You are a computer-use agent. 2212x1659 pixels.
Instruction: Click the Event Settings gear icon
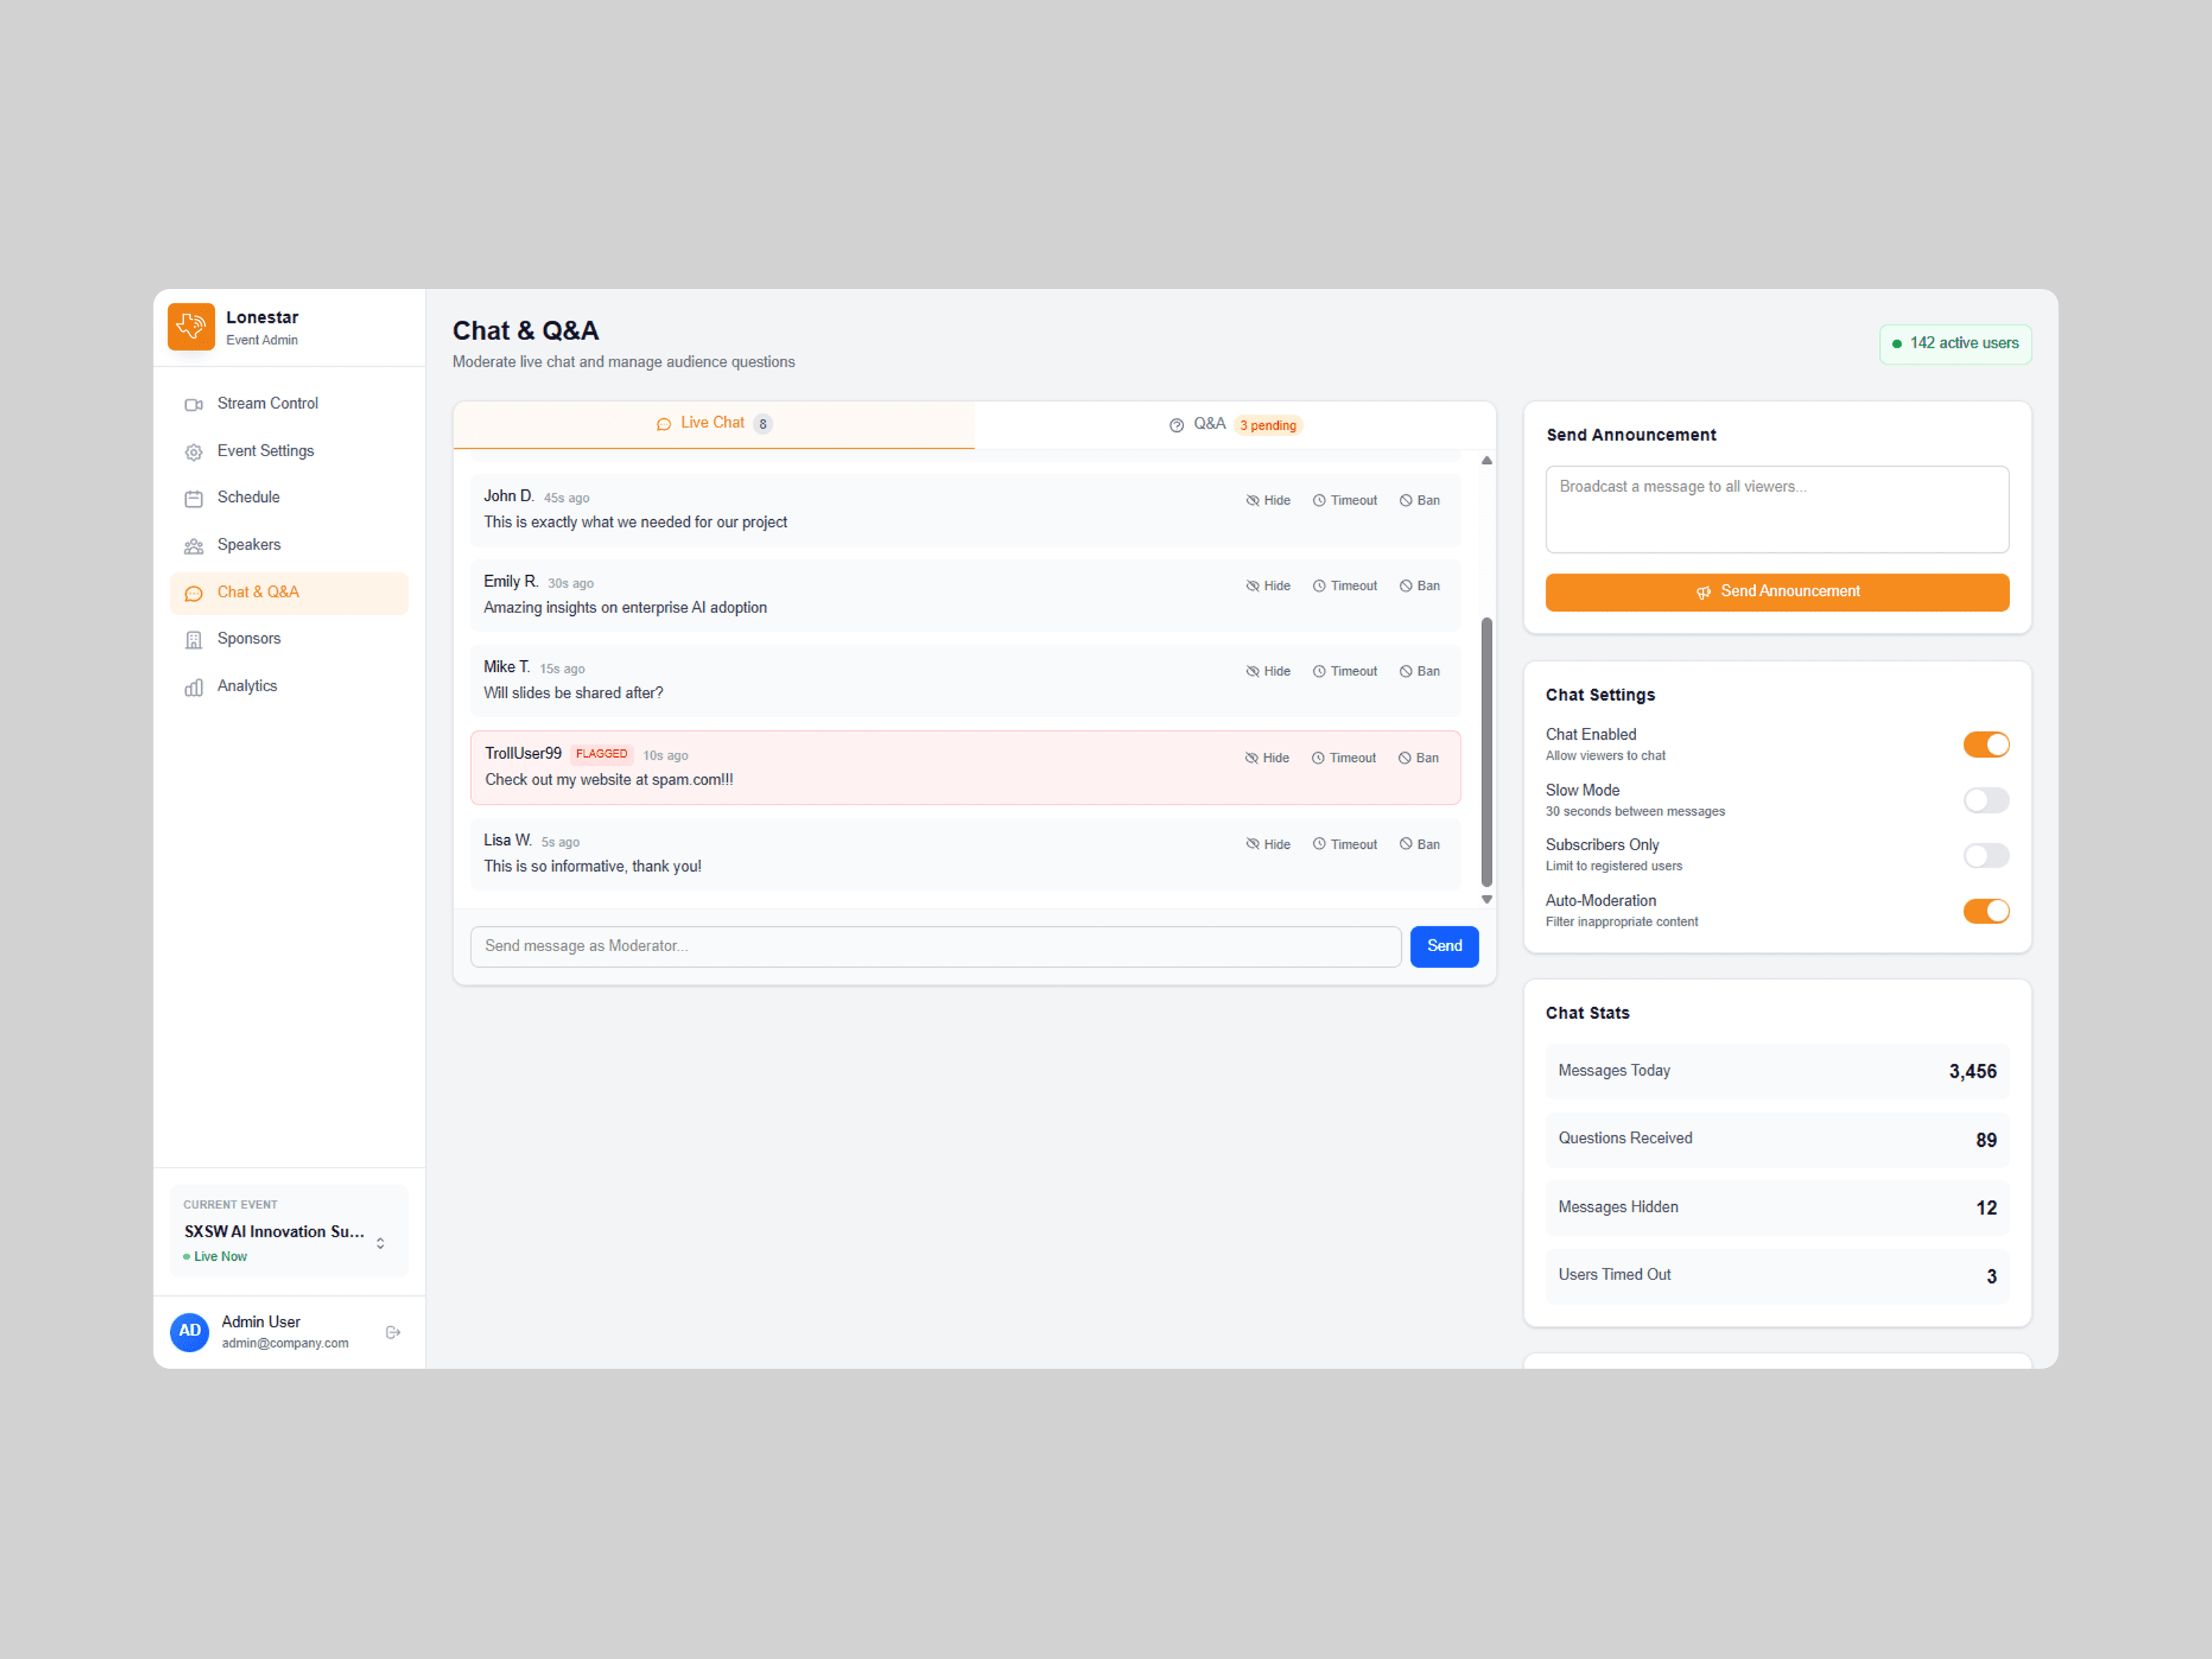click(x=194, y=452)
